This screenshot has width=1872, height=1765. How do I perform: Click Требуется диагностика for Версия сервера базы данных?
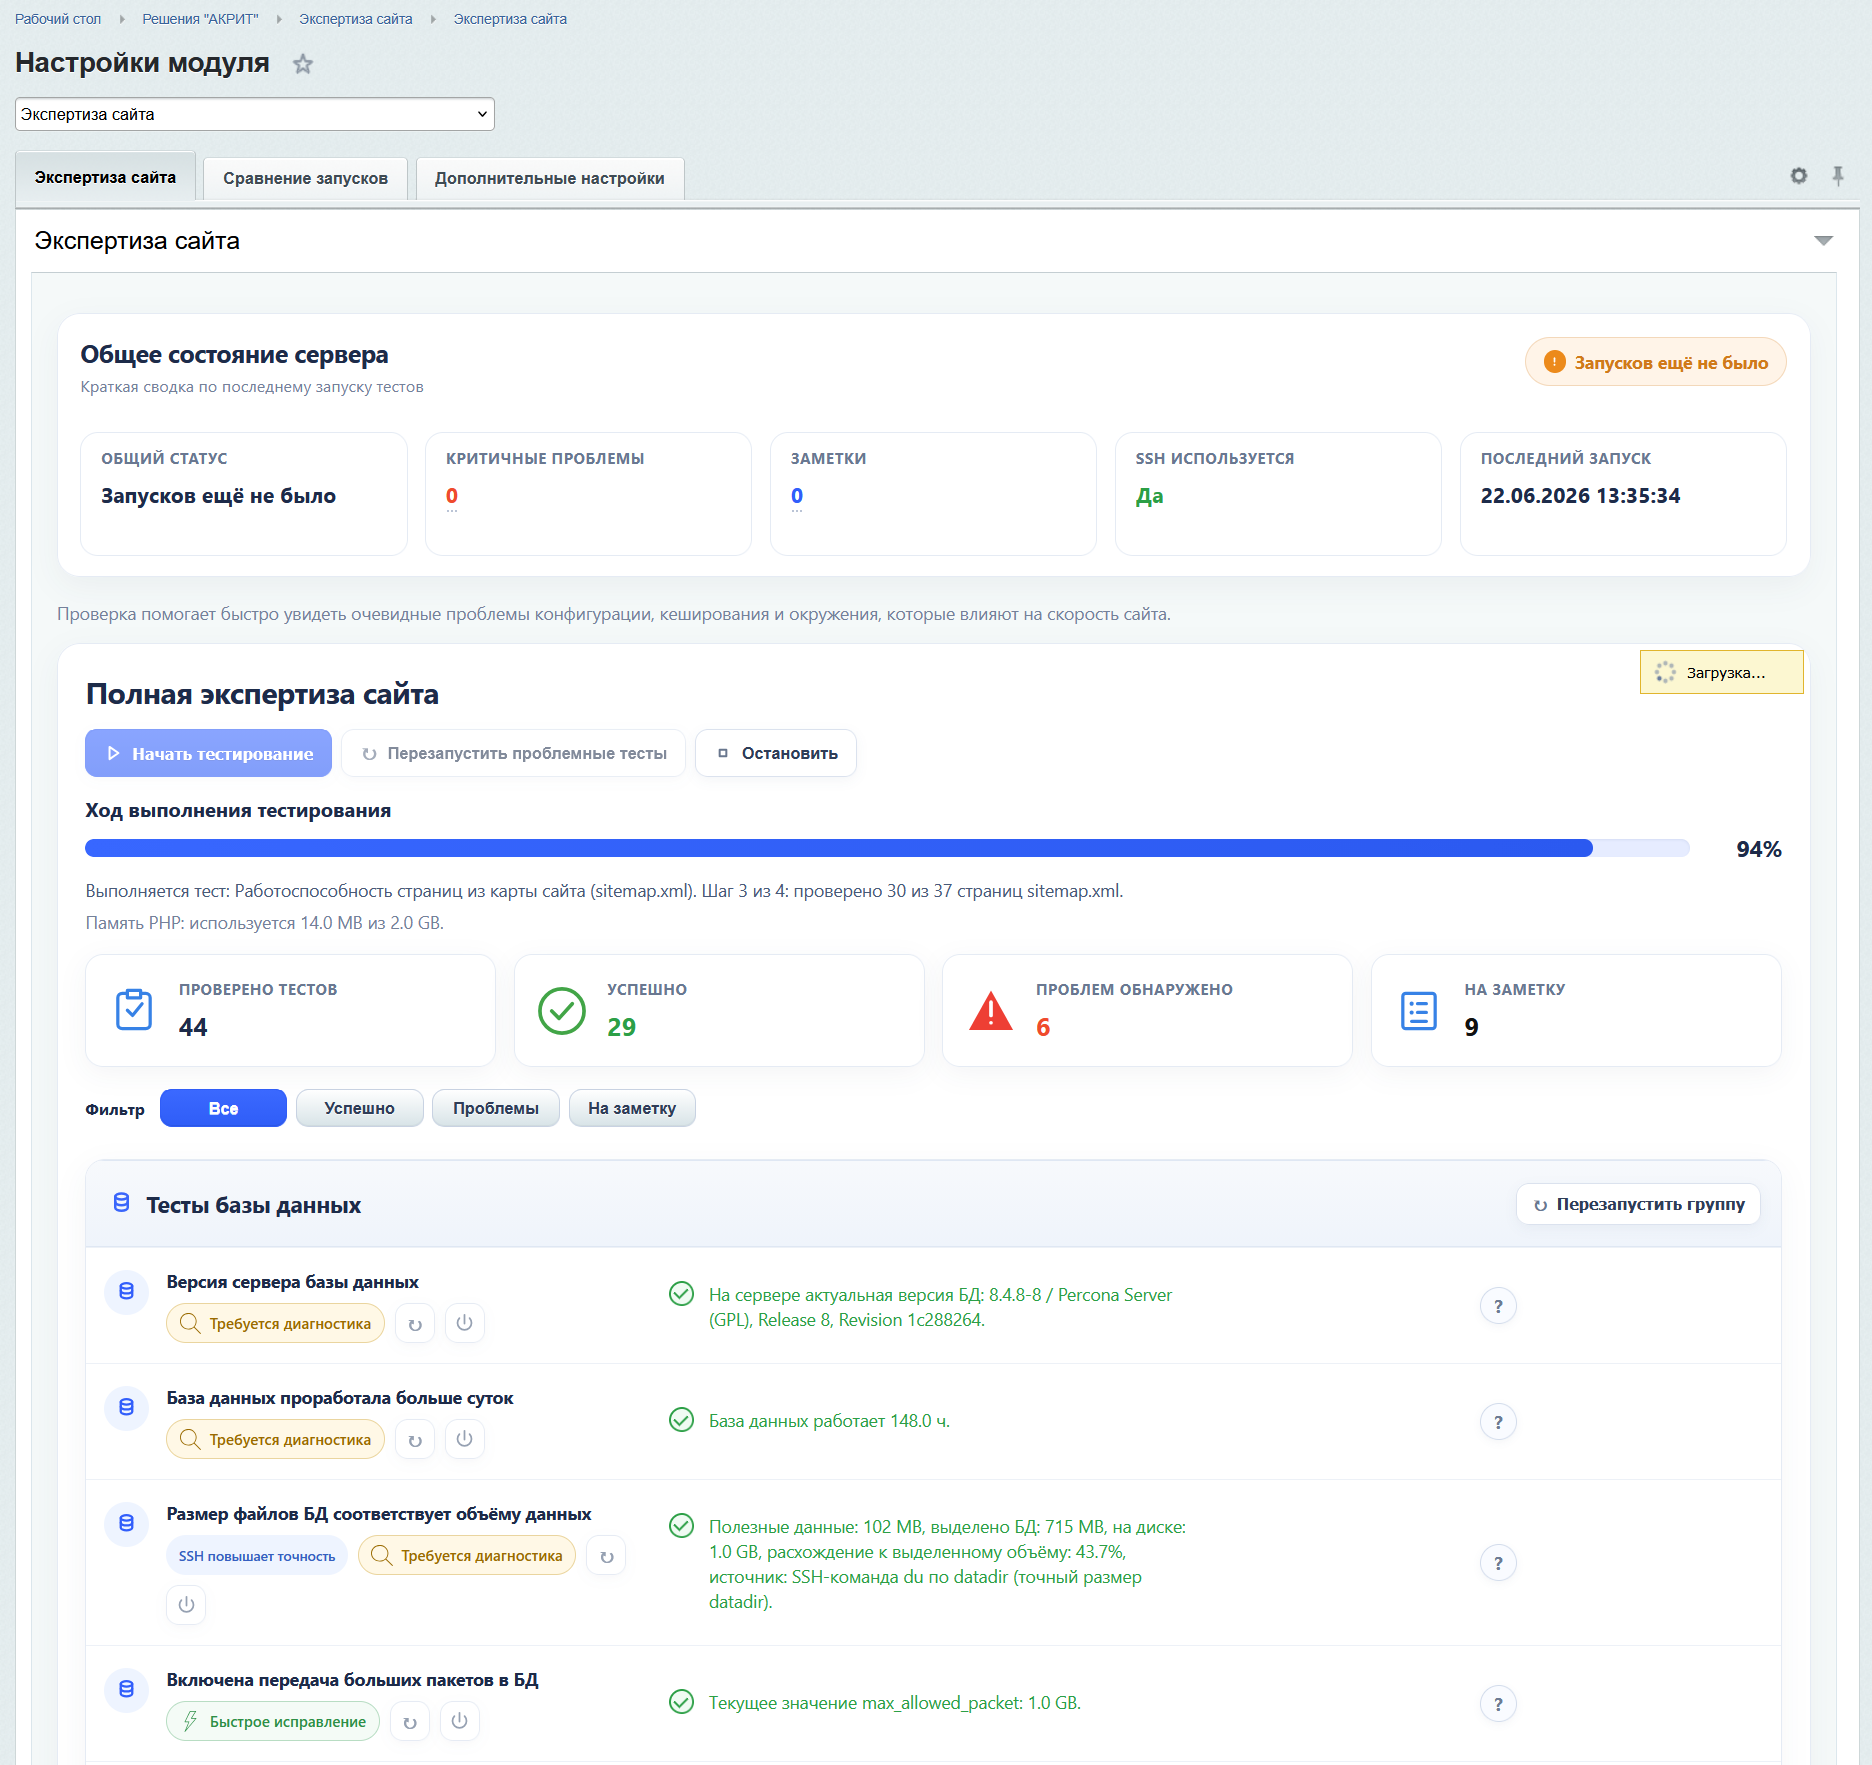pyautogui.click(x=275, y=1323)
